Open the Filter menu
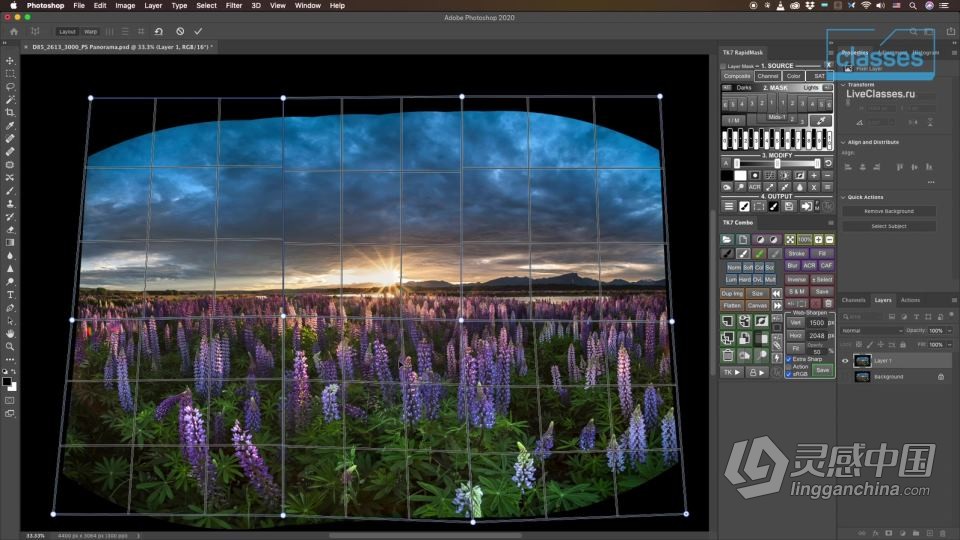Image resolution: width=960 pixels, height=540 pixels. (233, 5)
